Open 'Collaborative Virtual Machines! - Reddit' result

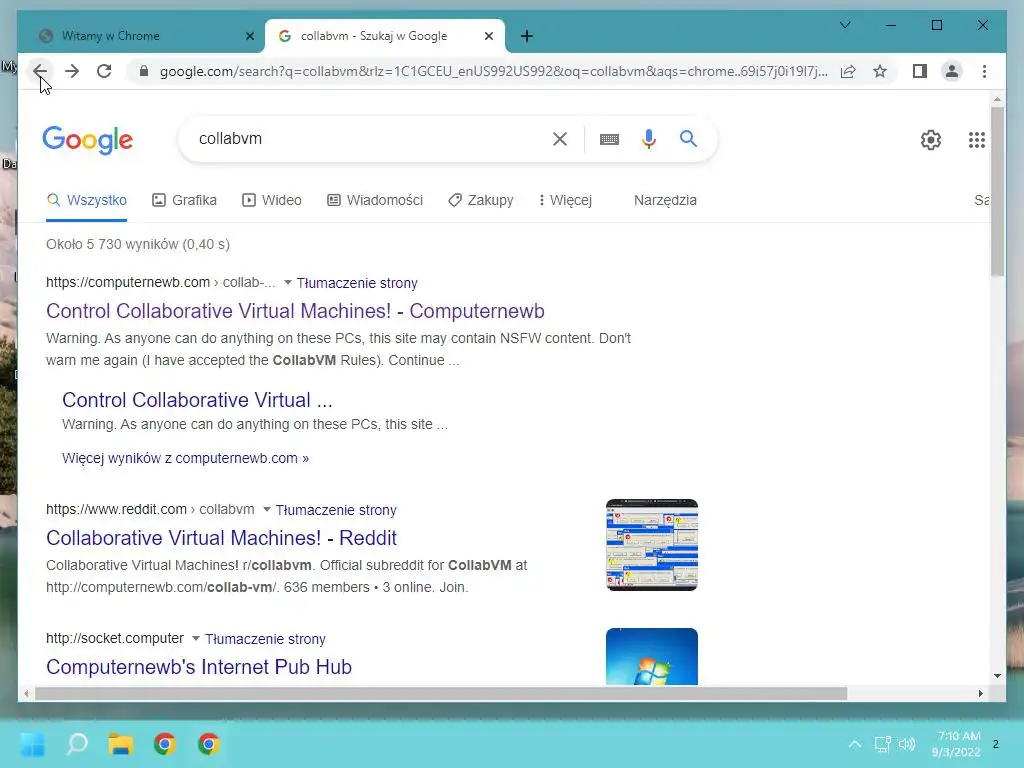coord(221,537)
